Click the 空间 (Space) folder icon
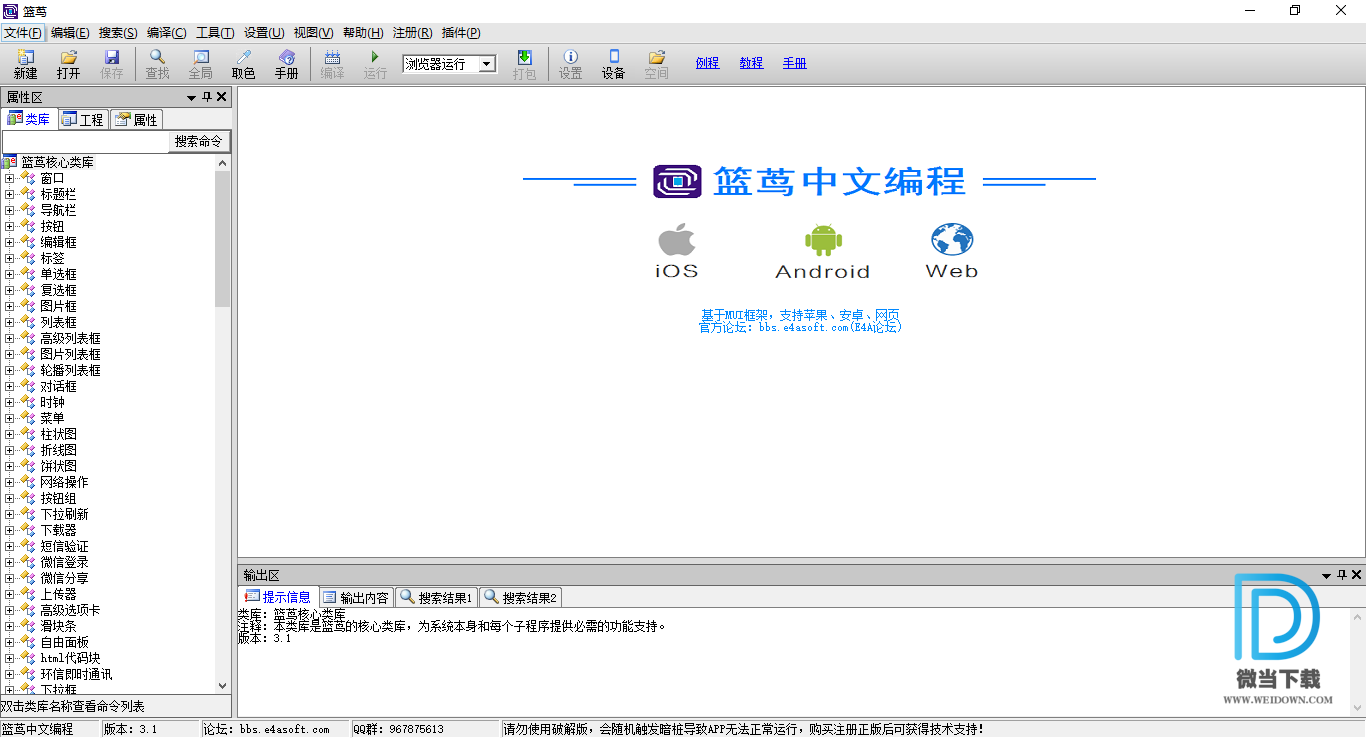Viewport: 1366px width, 738px height. pos(656,64)
